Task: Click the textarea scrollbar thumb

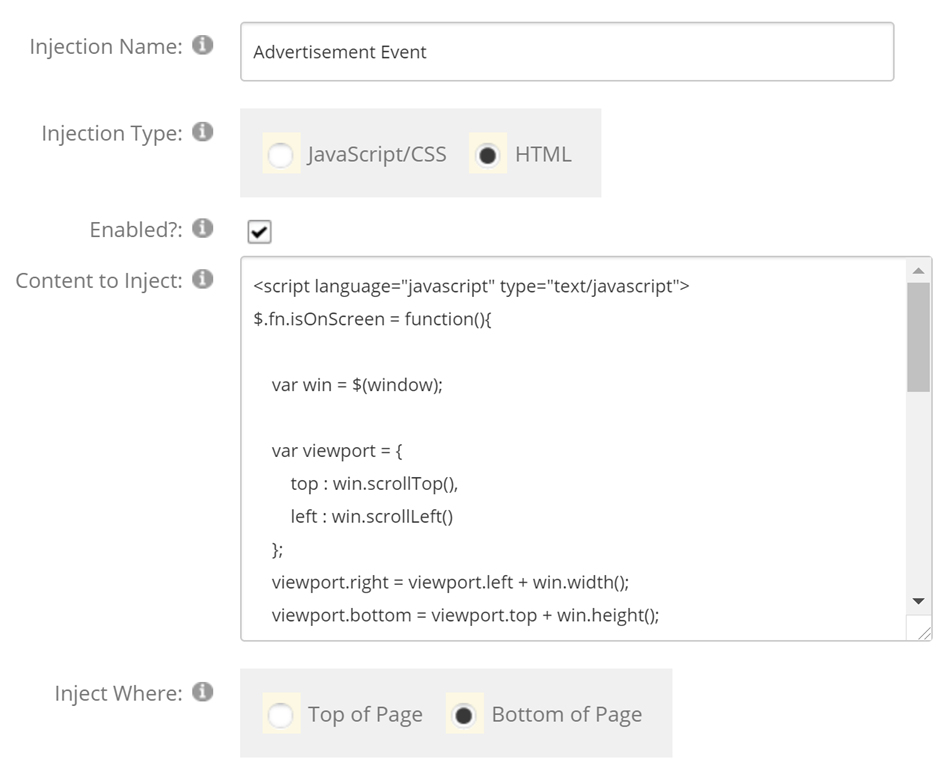Action: pyautogui.click(x=918, y=337)
